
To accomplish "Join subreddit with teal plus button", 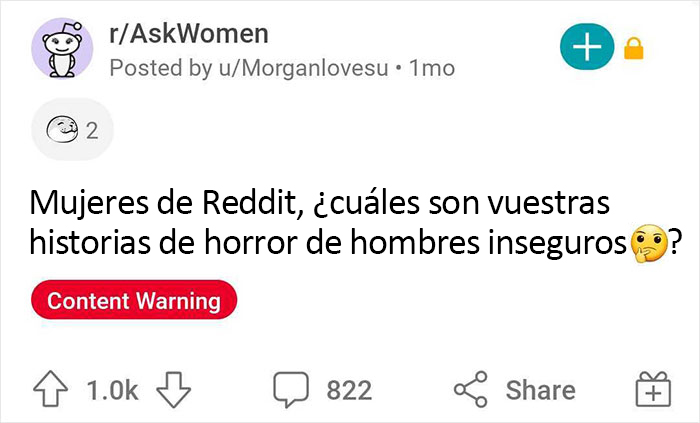I will [x=587, y=46].
